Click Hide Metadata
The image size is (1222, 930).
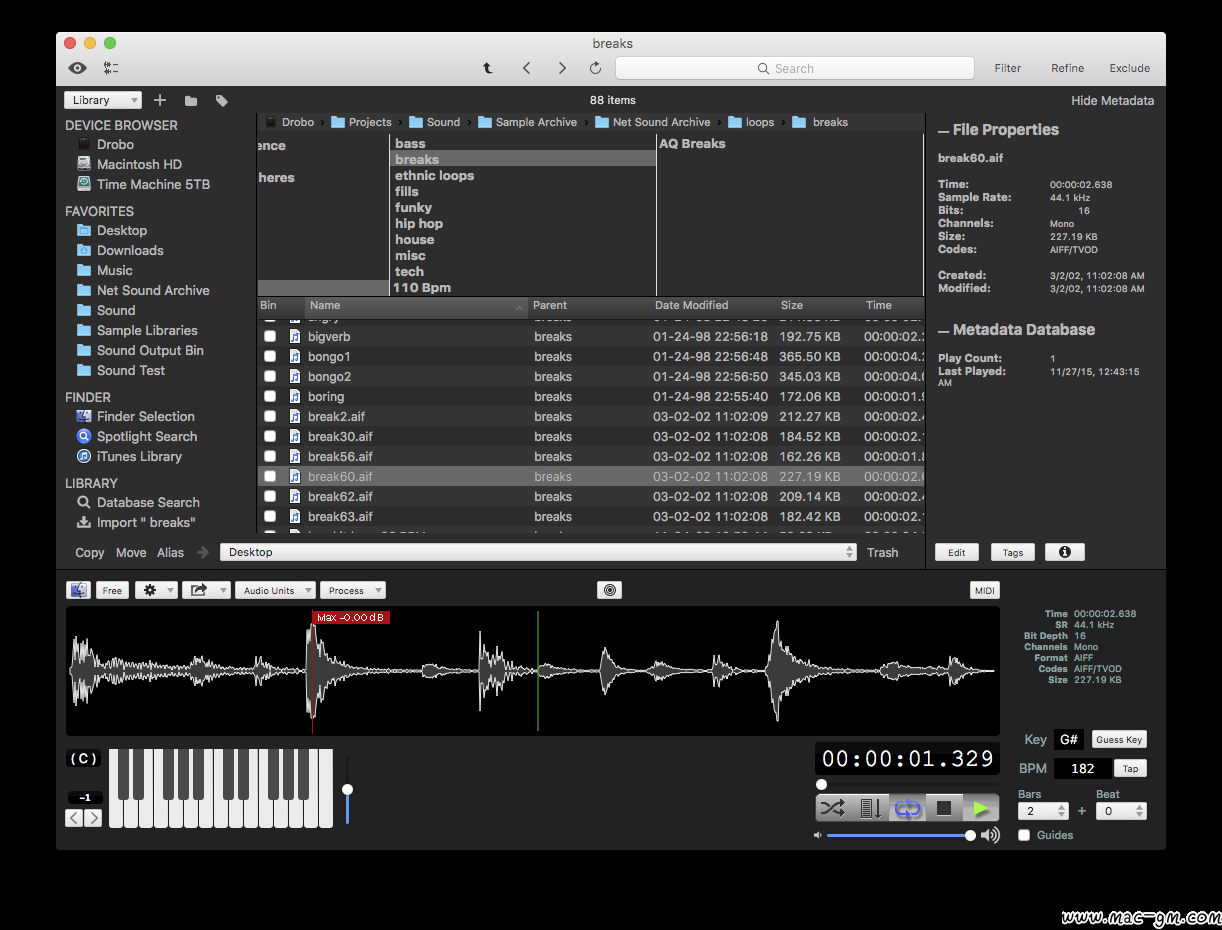click(1112, 100)
